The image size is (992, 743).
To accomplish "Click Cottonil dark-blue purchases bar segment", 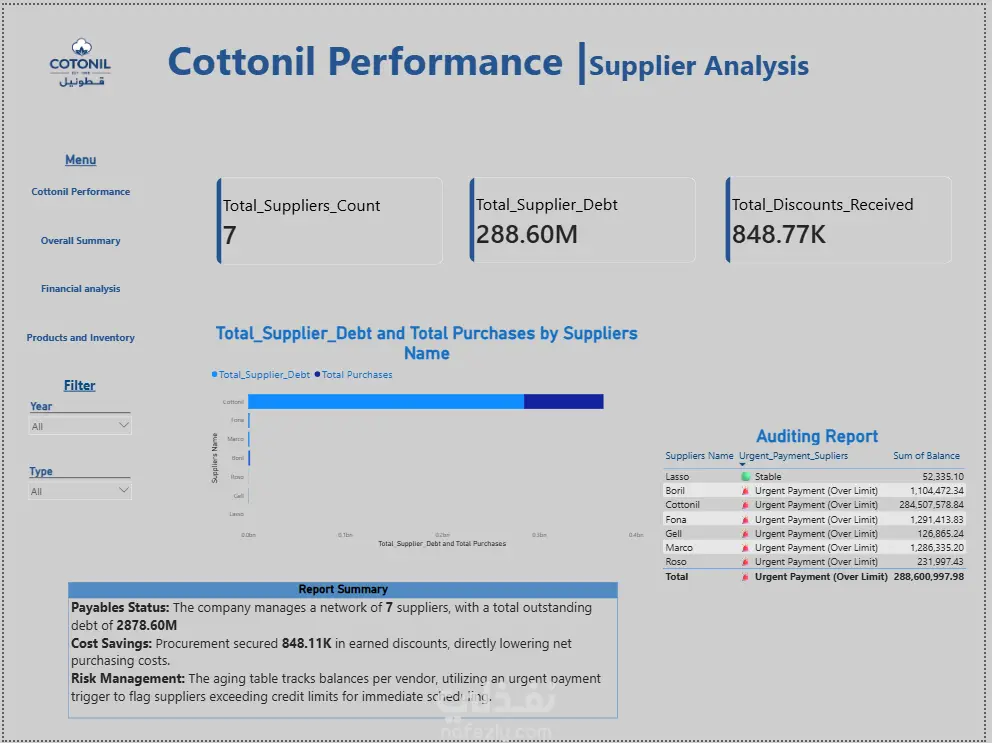I will [564, 401].
